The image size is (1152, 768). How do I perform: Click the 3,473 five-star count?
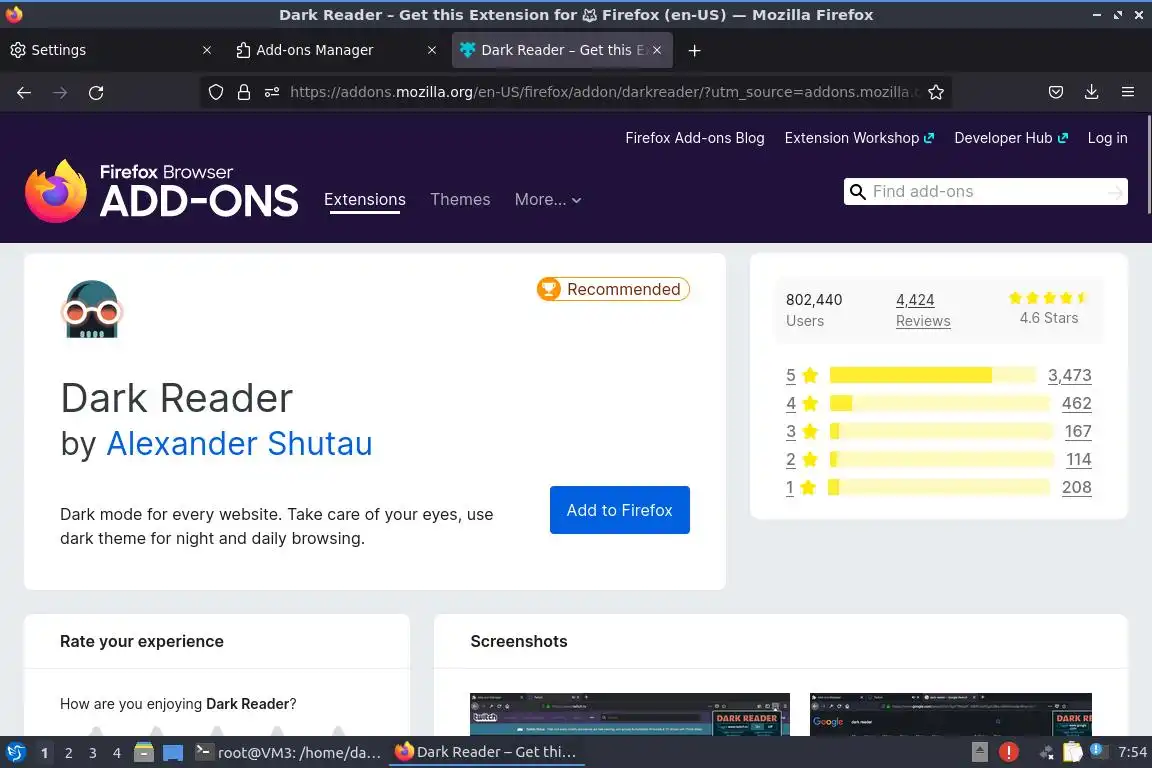click(1070, 376)
